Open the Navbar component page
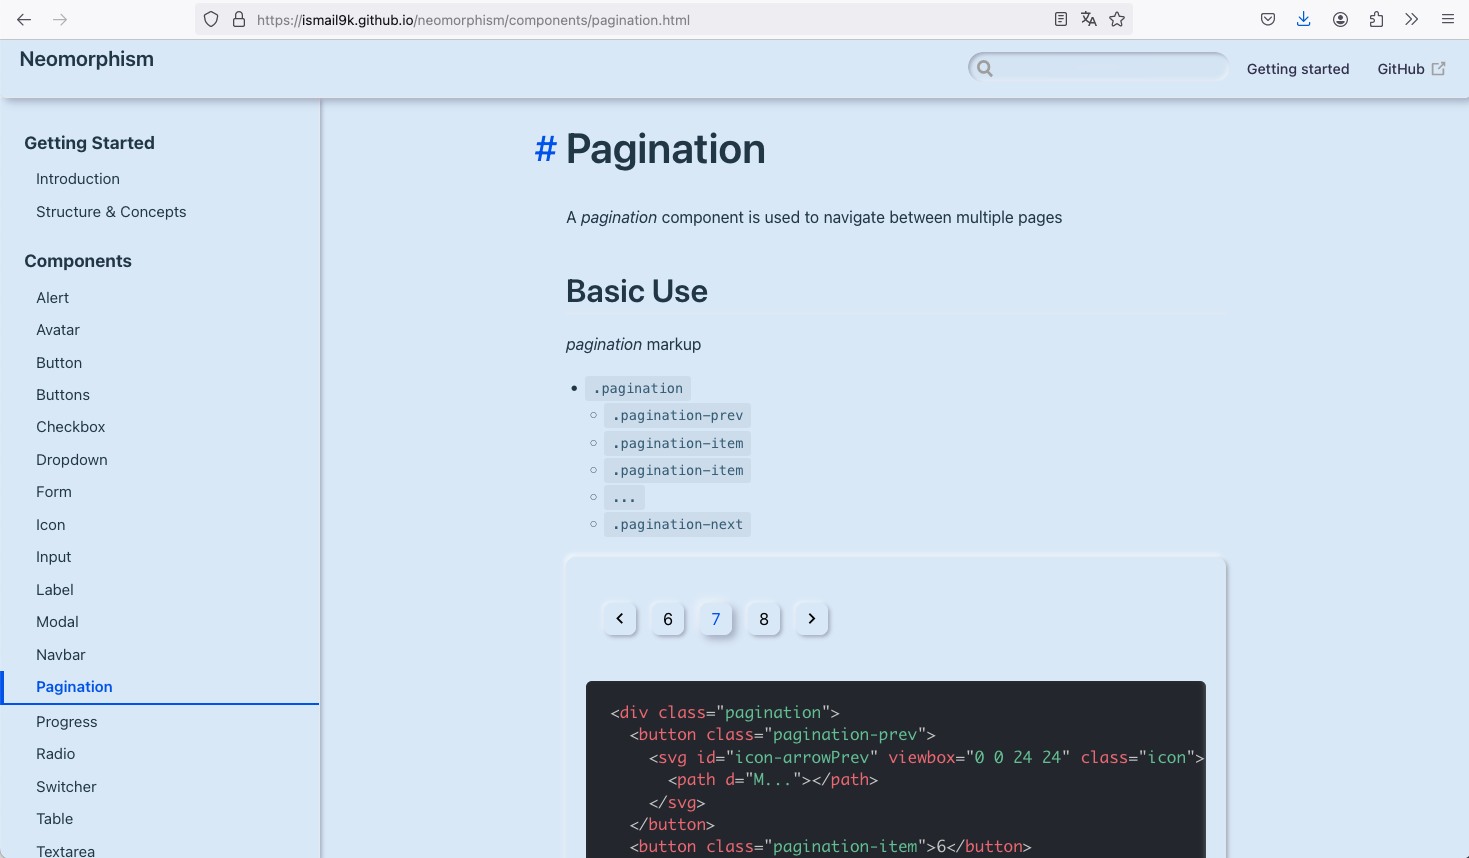The image size is (1469, 858). [61, 655]
